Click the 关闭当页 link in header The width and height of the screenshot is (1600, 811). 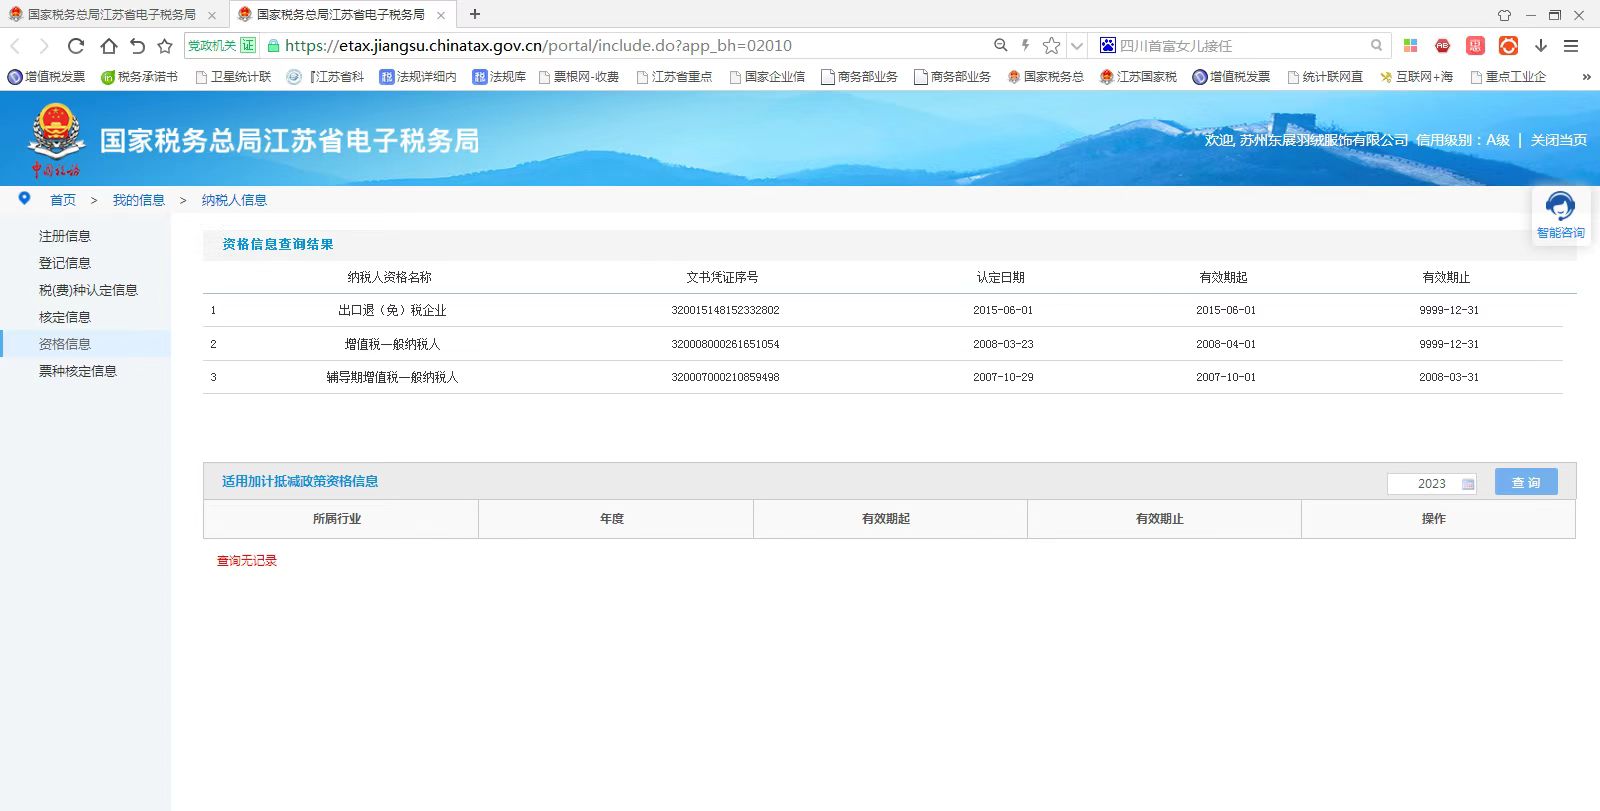coord(1558,140)
